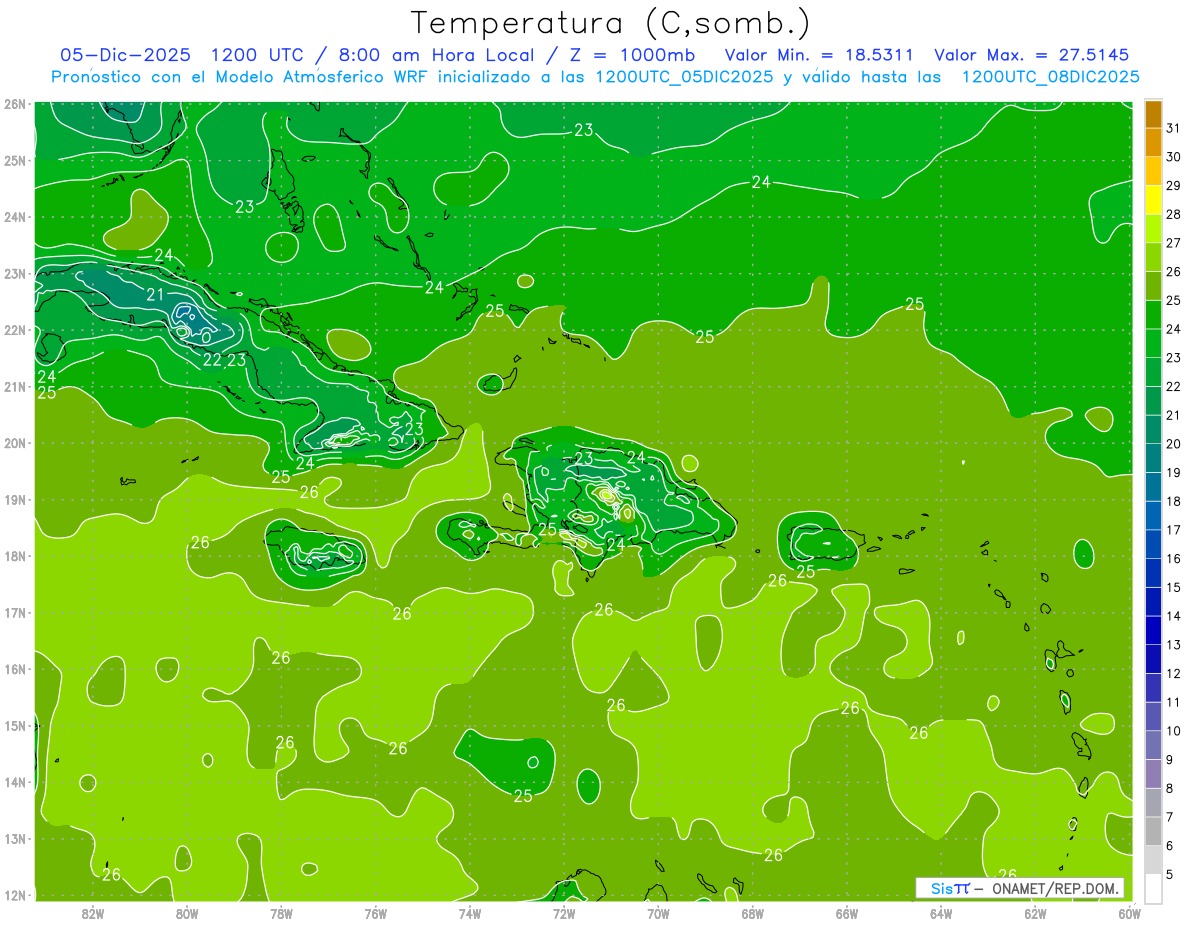
Task: Click the color bar legend value "5"
Action: (1171, 875)
